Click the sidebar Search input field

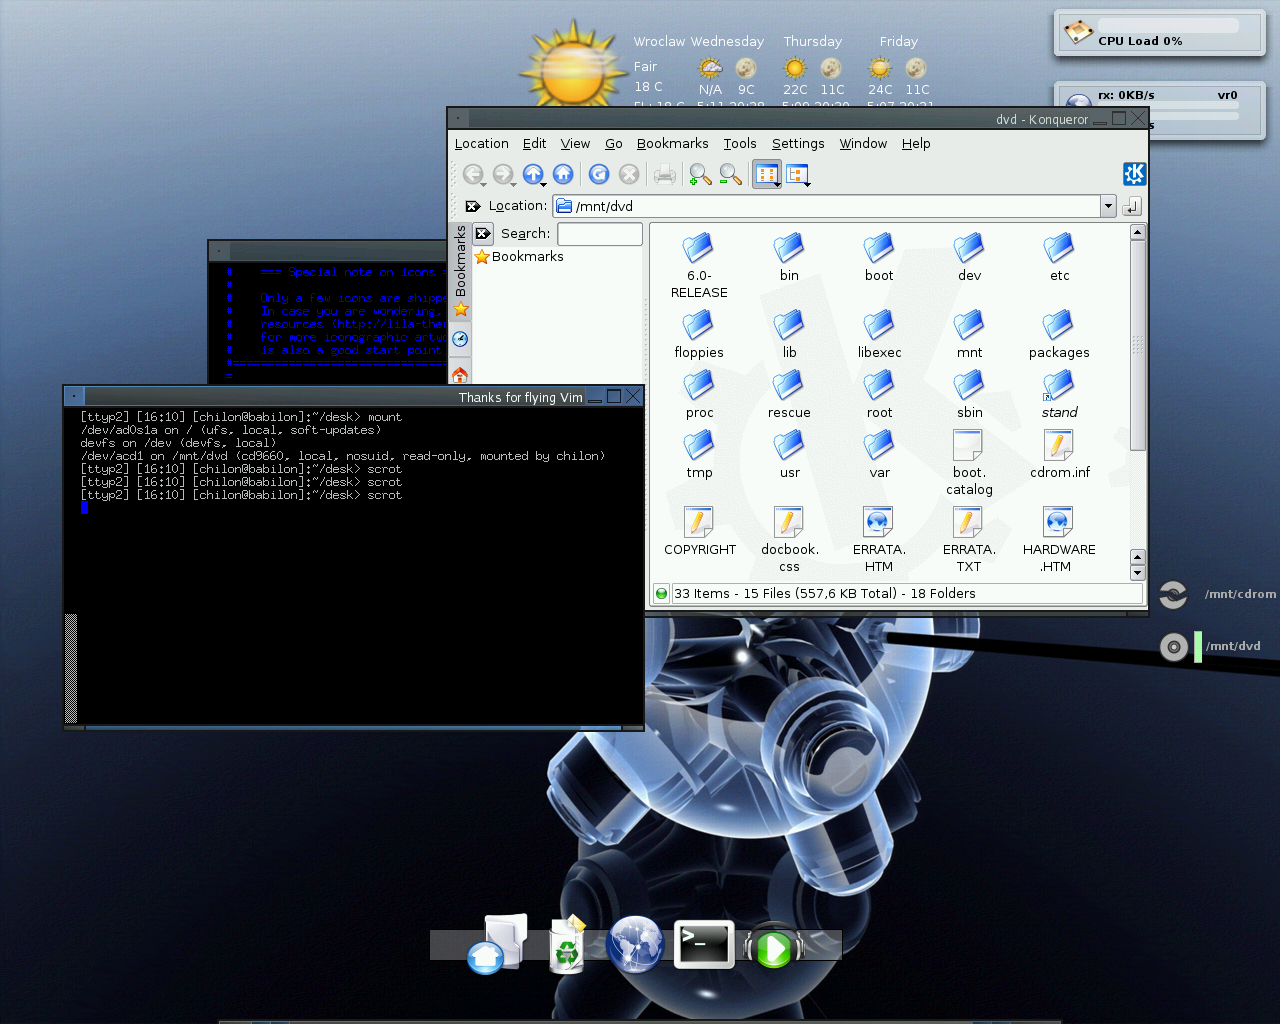pyautogui.click(x=599, y=234)
